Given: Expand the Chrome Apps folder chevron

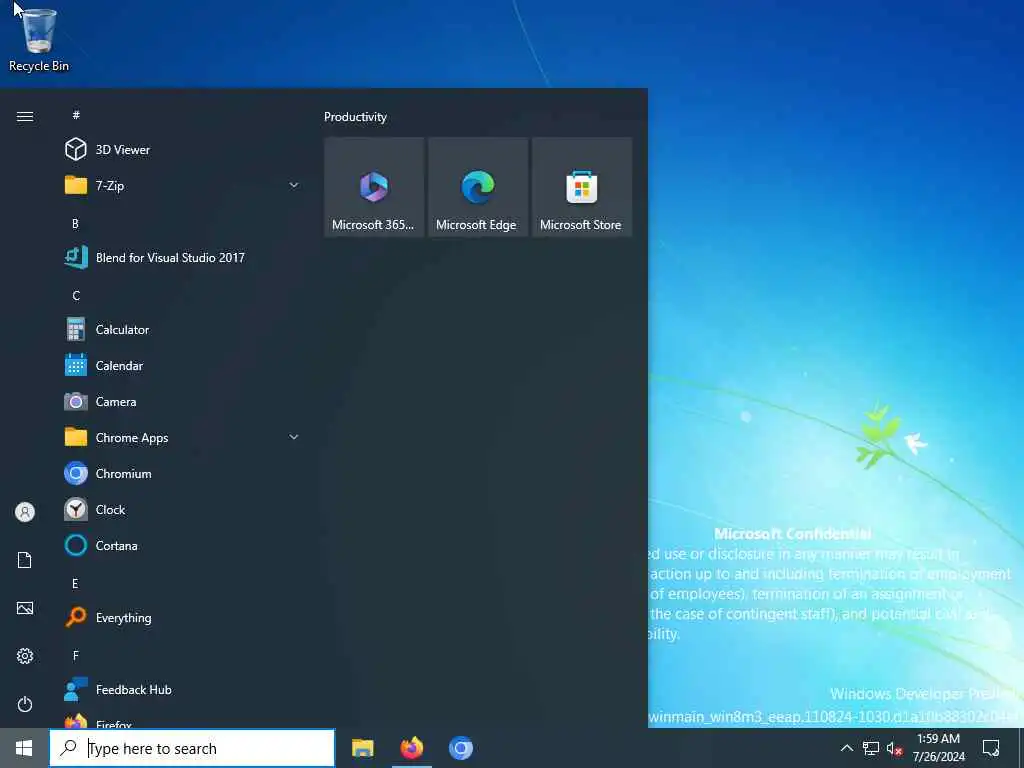Looking at the screenshot, I should tap(294, 438).
